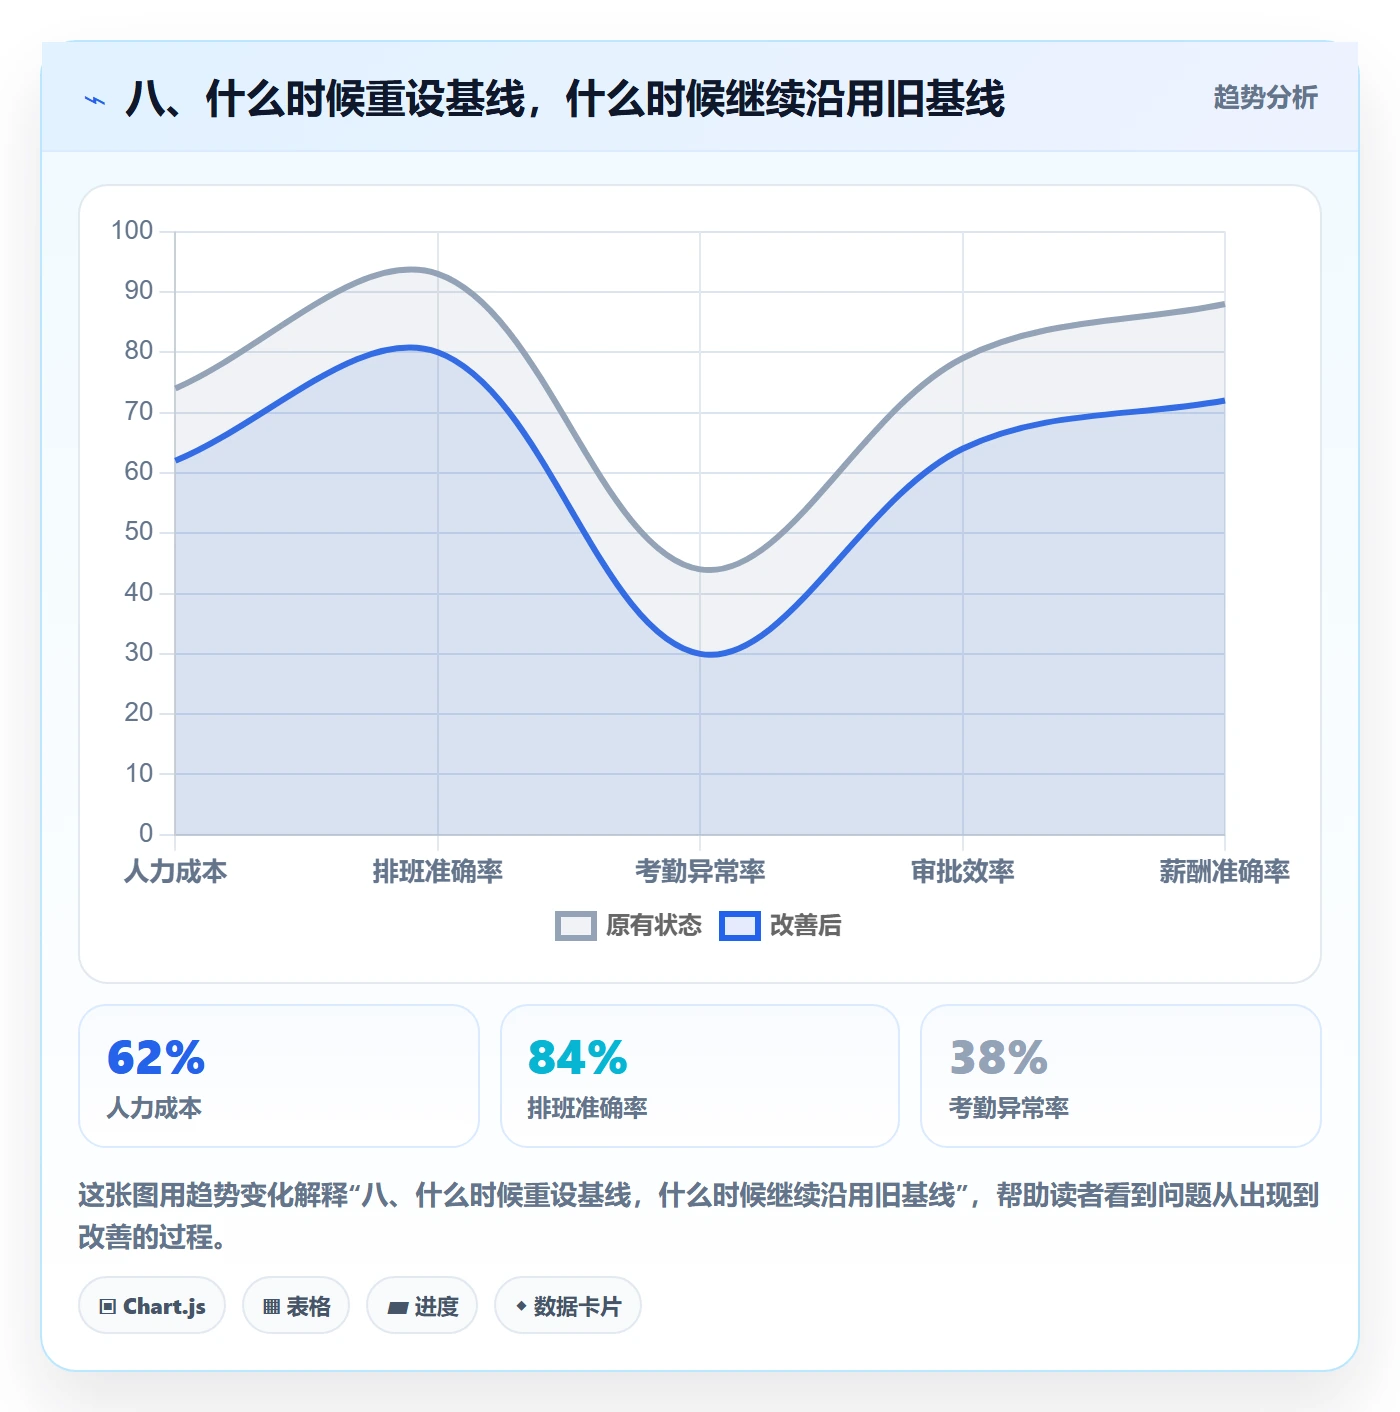Image resolution: width=1400 pixels, height=1412 pixels.
Task: Click the diamond icon in the 数据卡片 chip
Action: [x=521, y=1306]
